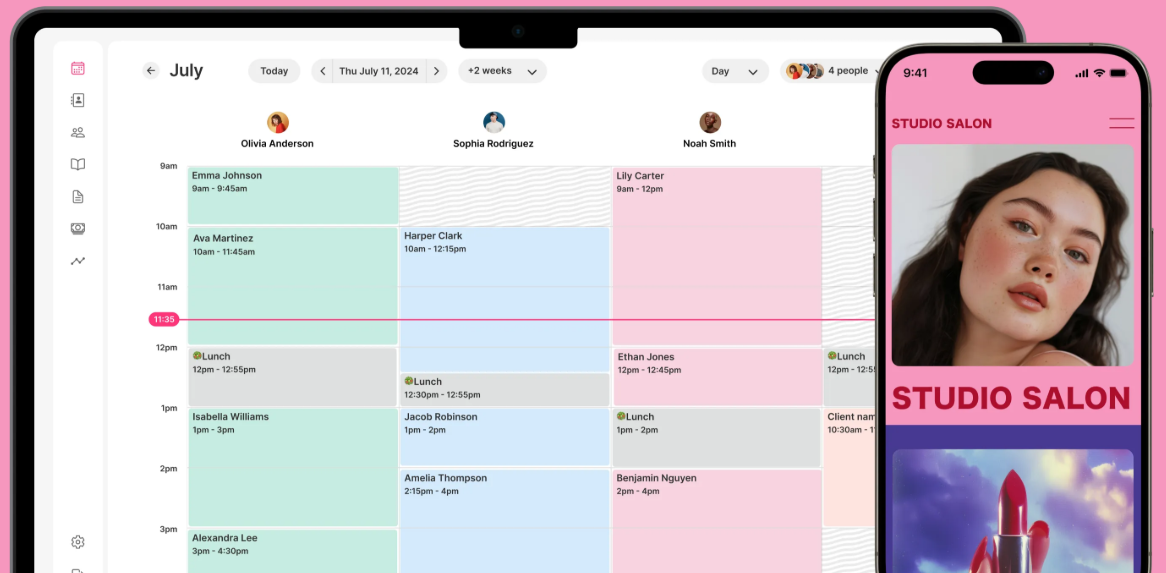Open the team members sidebar icon
1166x573 pixels.
click(78, 132)
